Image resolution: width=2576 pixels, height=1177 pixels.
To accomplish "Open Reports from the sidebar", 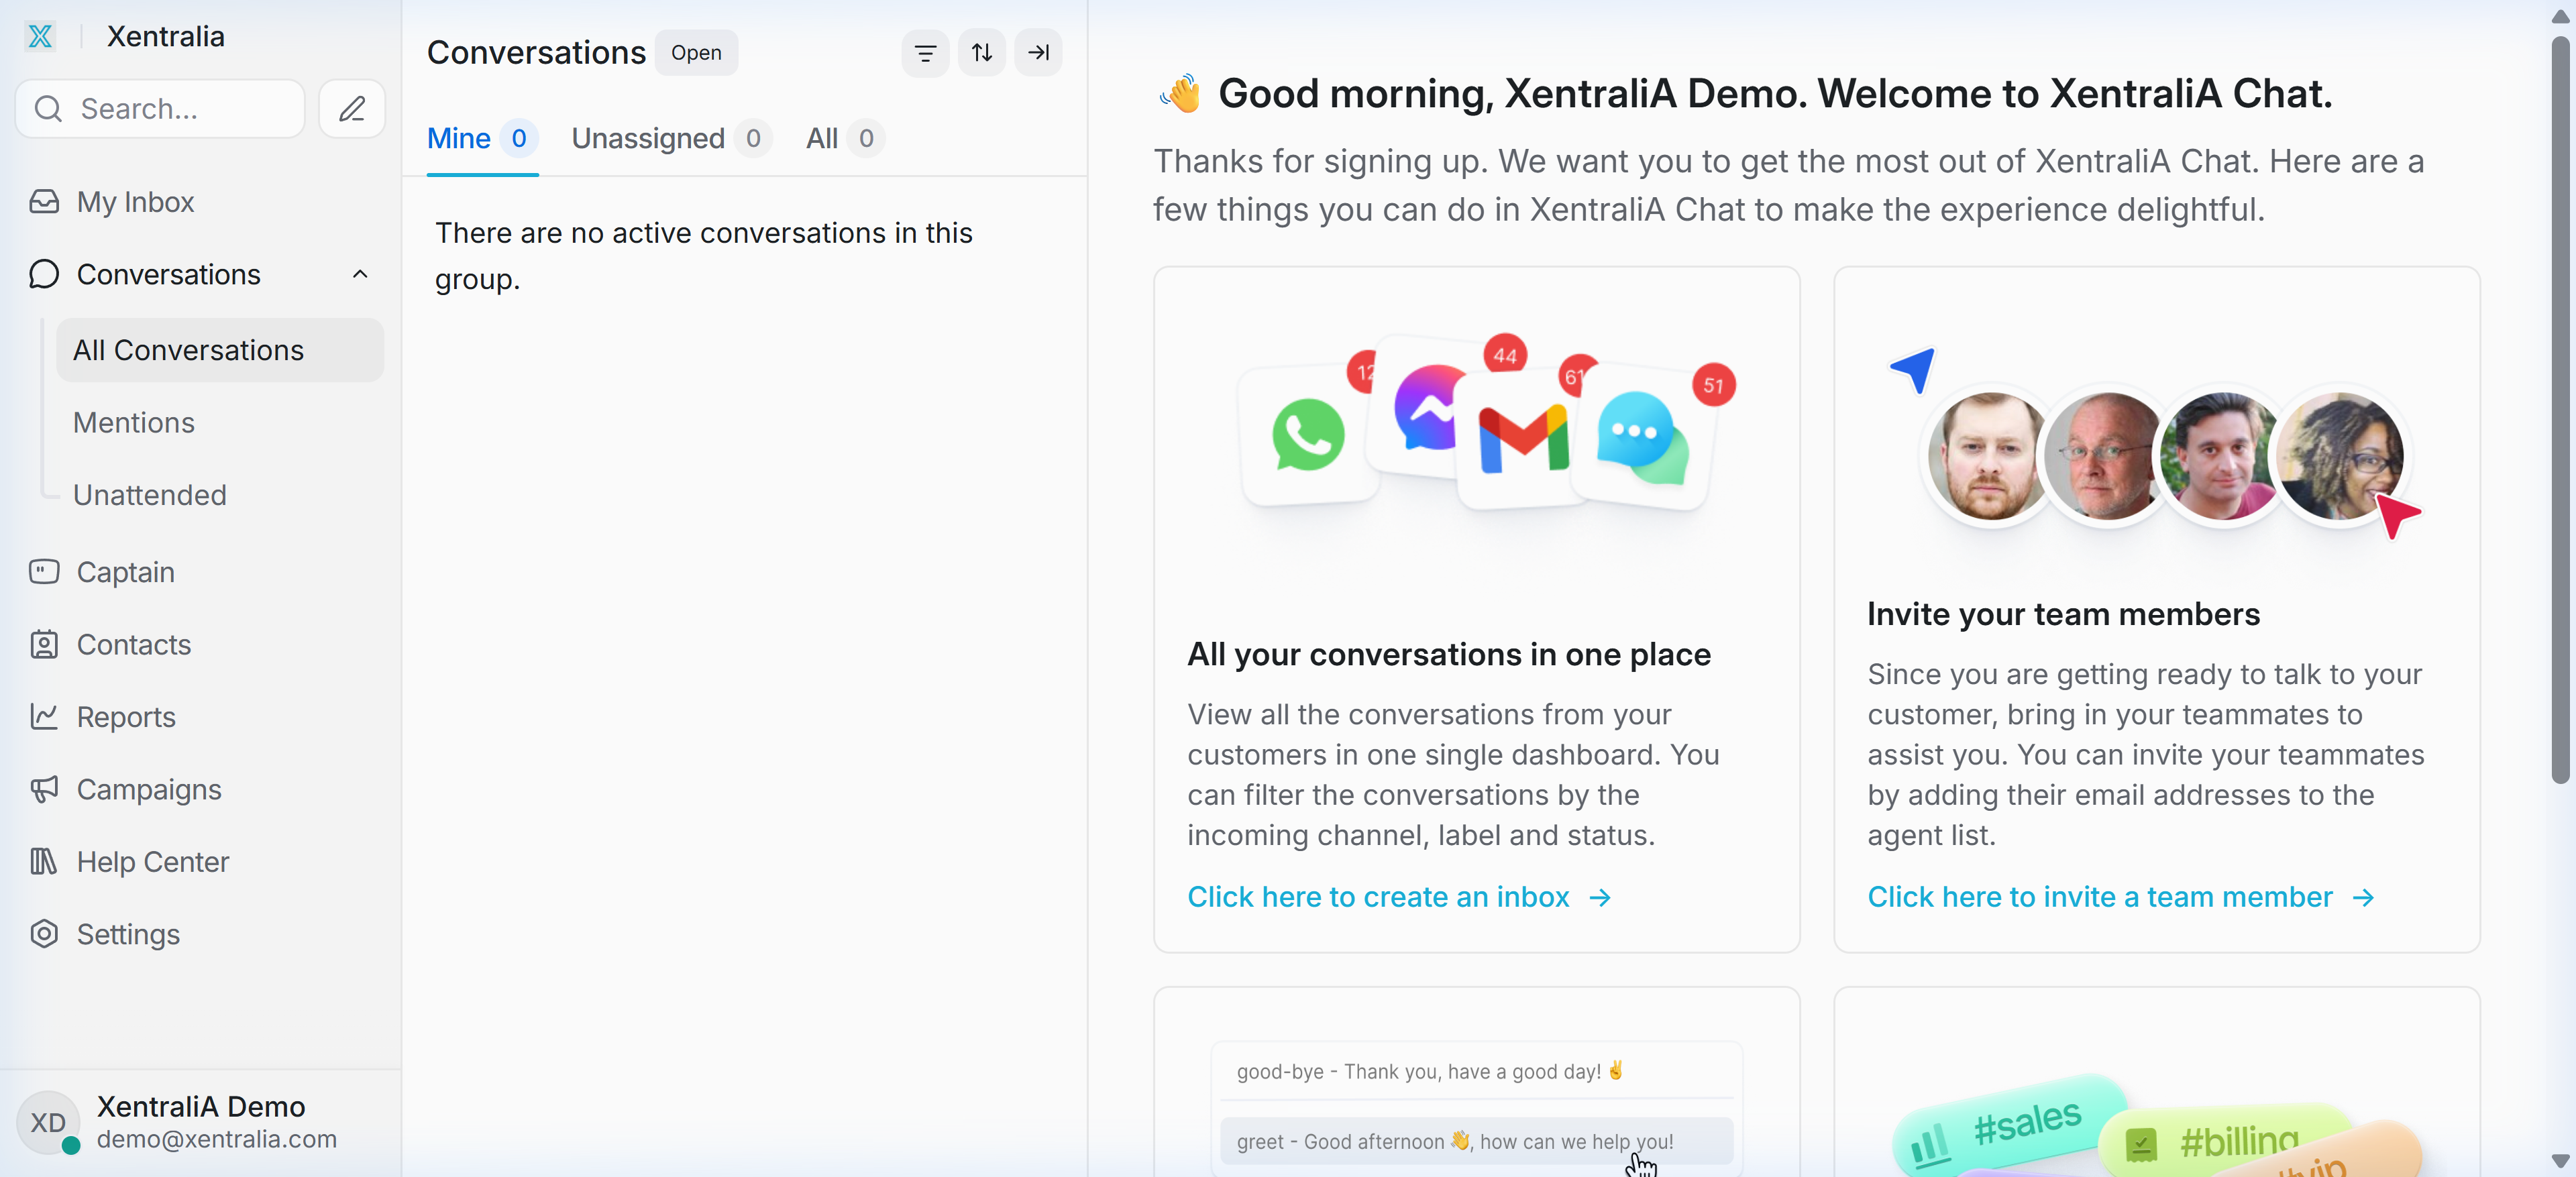I will pyautogui.click(x=126, y=717).
